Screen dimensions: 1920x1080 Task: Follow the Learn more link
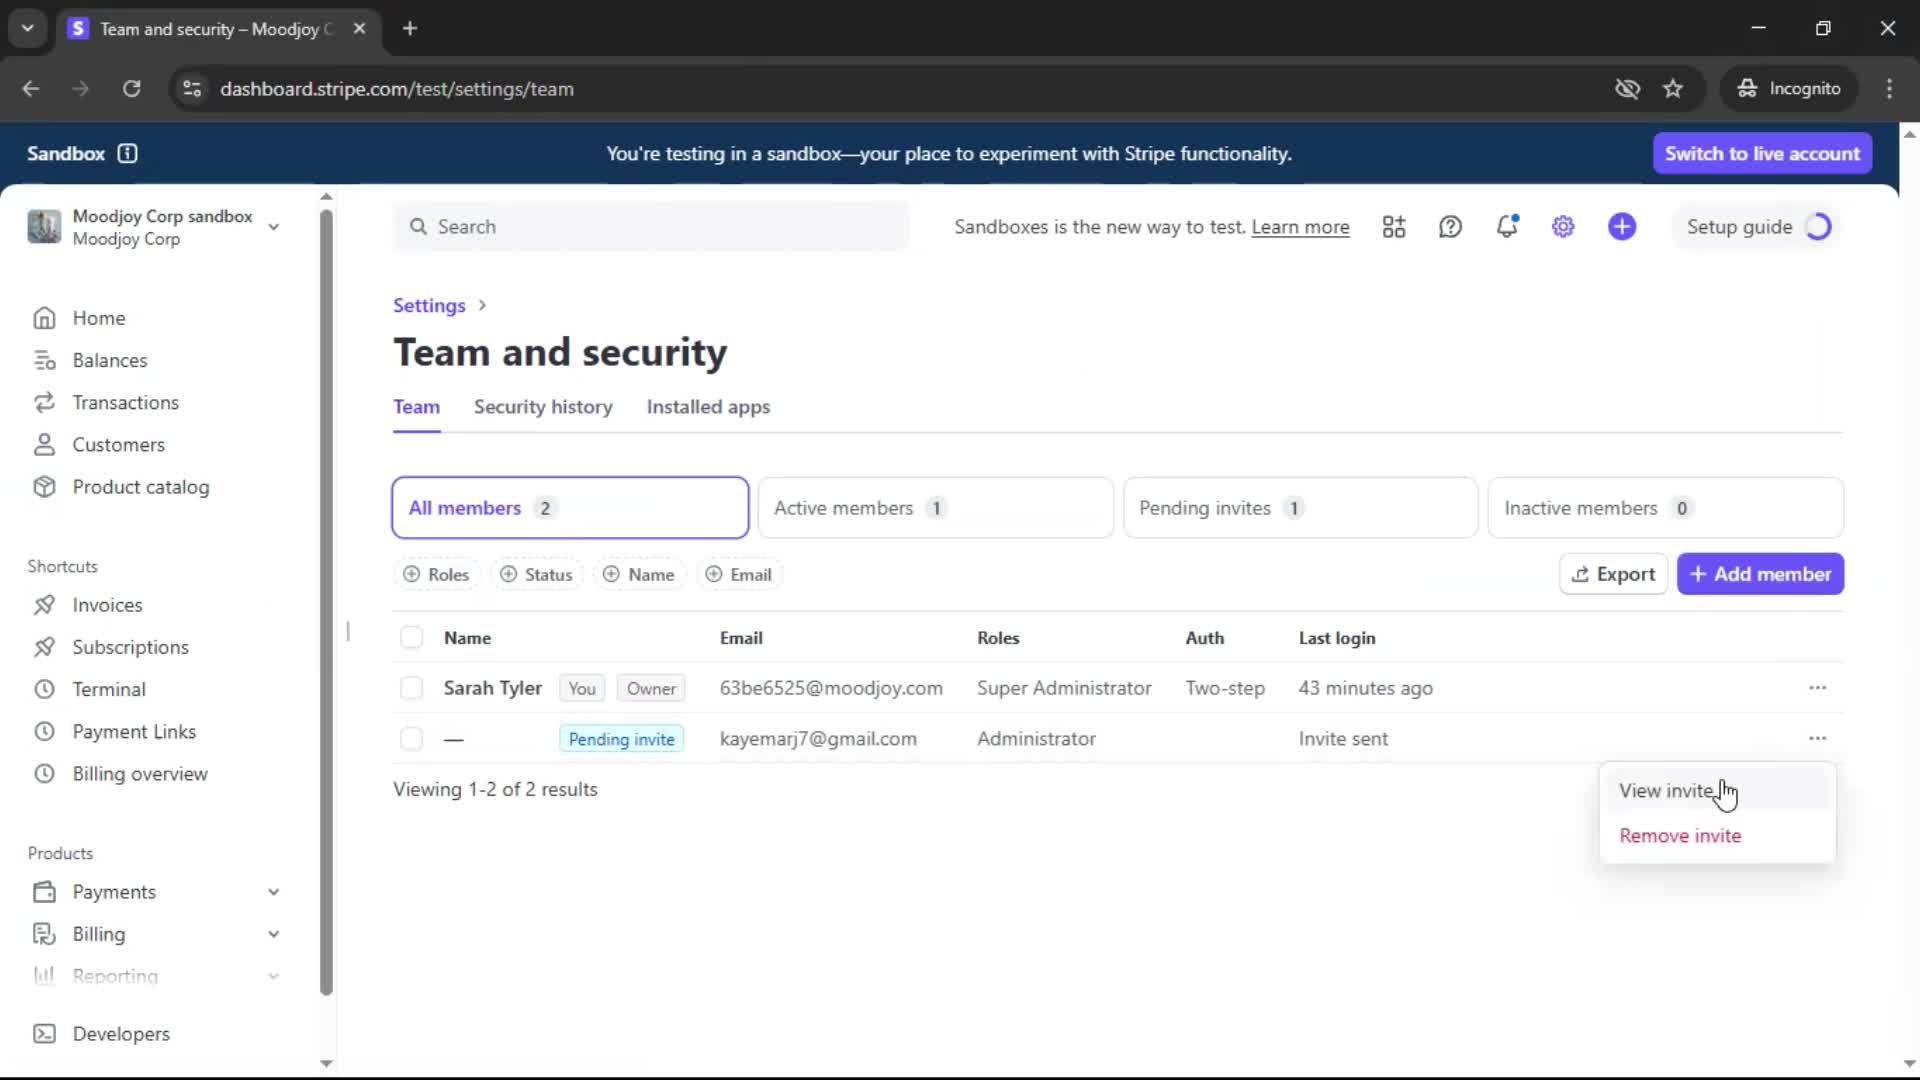click(1300, 227)
